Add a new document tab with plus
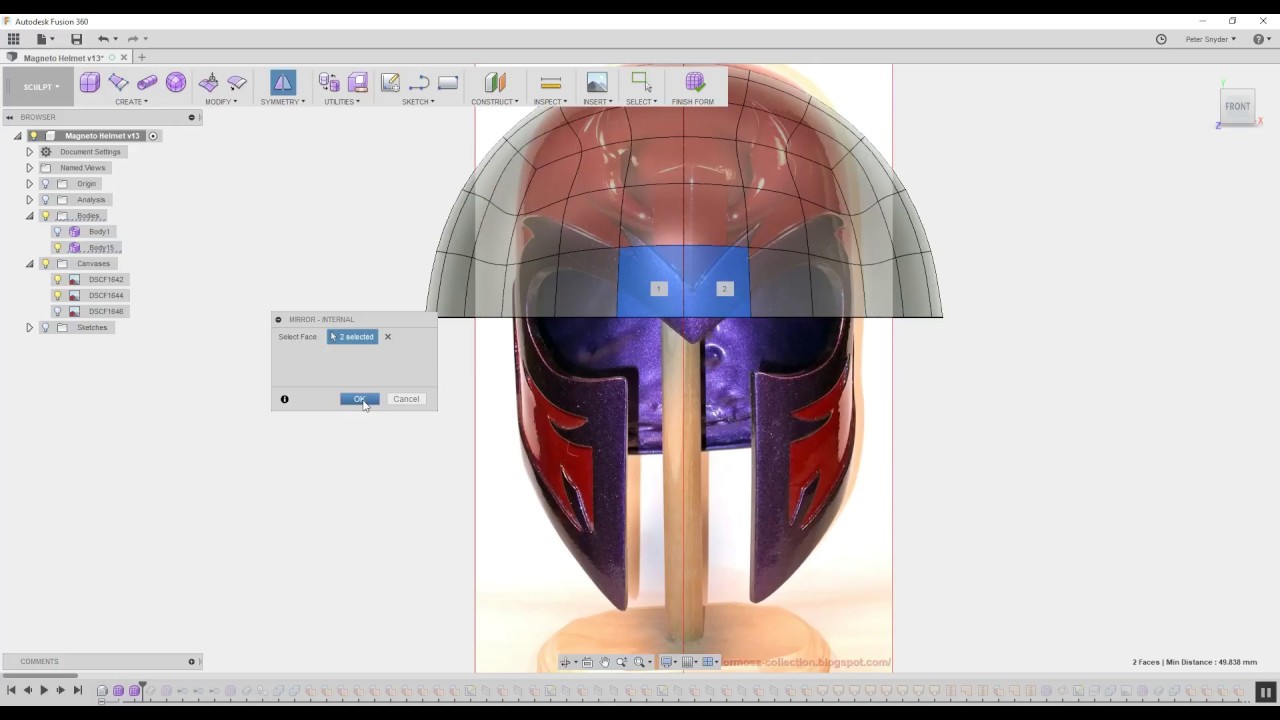Image resolution: width=1280 pixels, height=720 pixels. coord(142,58)
